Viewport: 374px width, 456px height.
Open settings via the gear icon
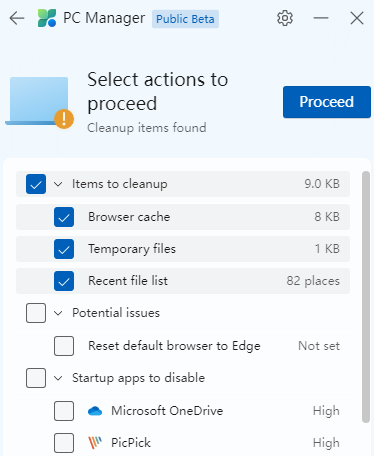point(285,18)
